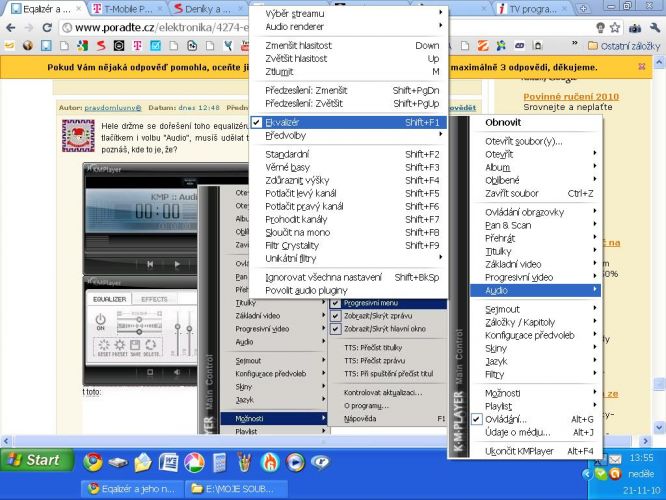Switch to E:\MOJE SOUB... taskbar window

click(x=236, y=489)
